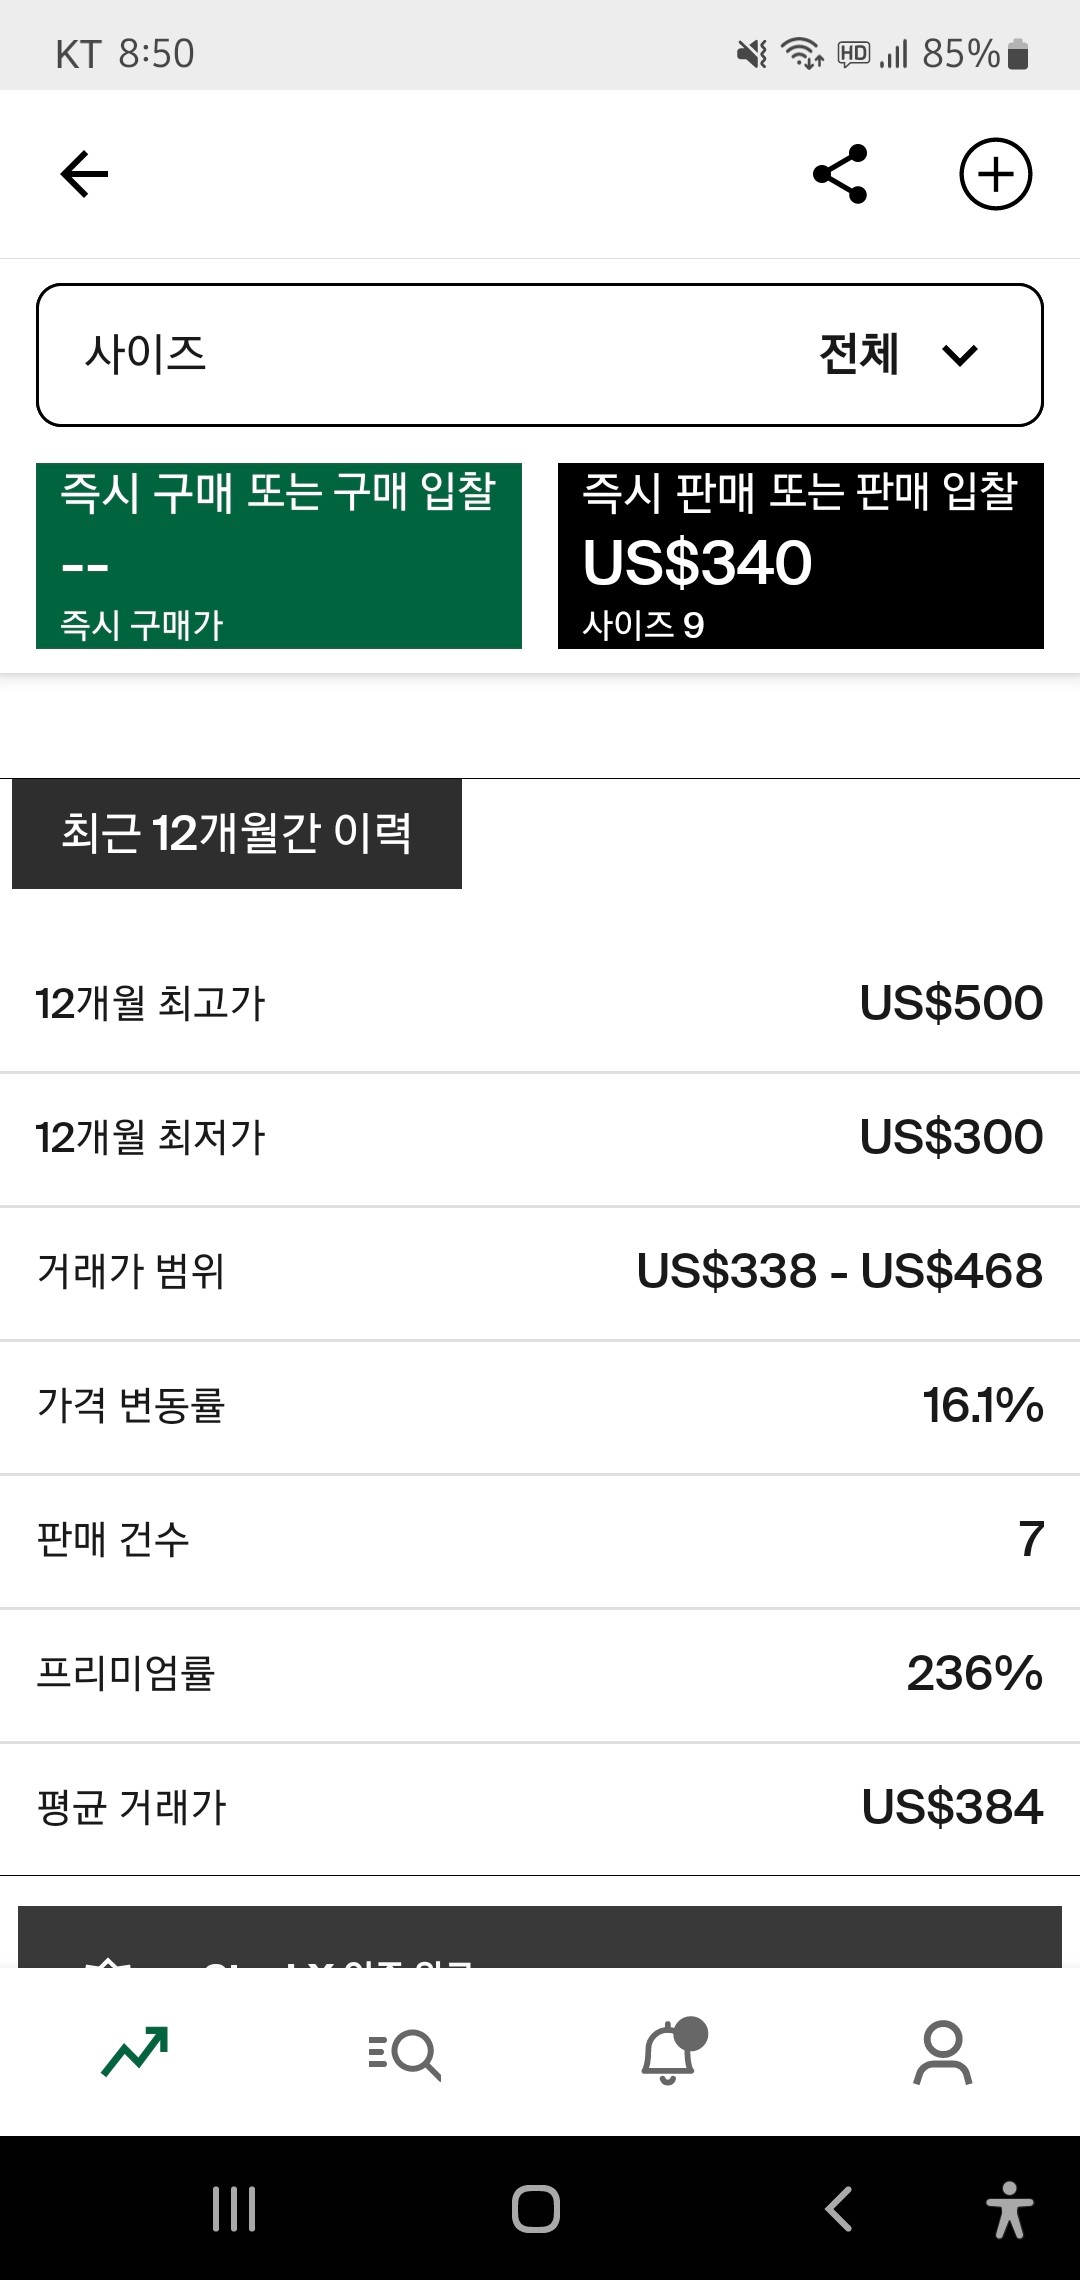Tap the circled plus icon
Viewport: 1080px width, 2280px height.
(x=995, y=175)
